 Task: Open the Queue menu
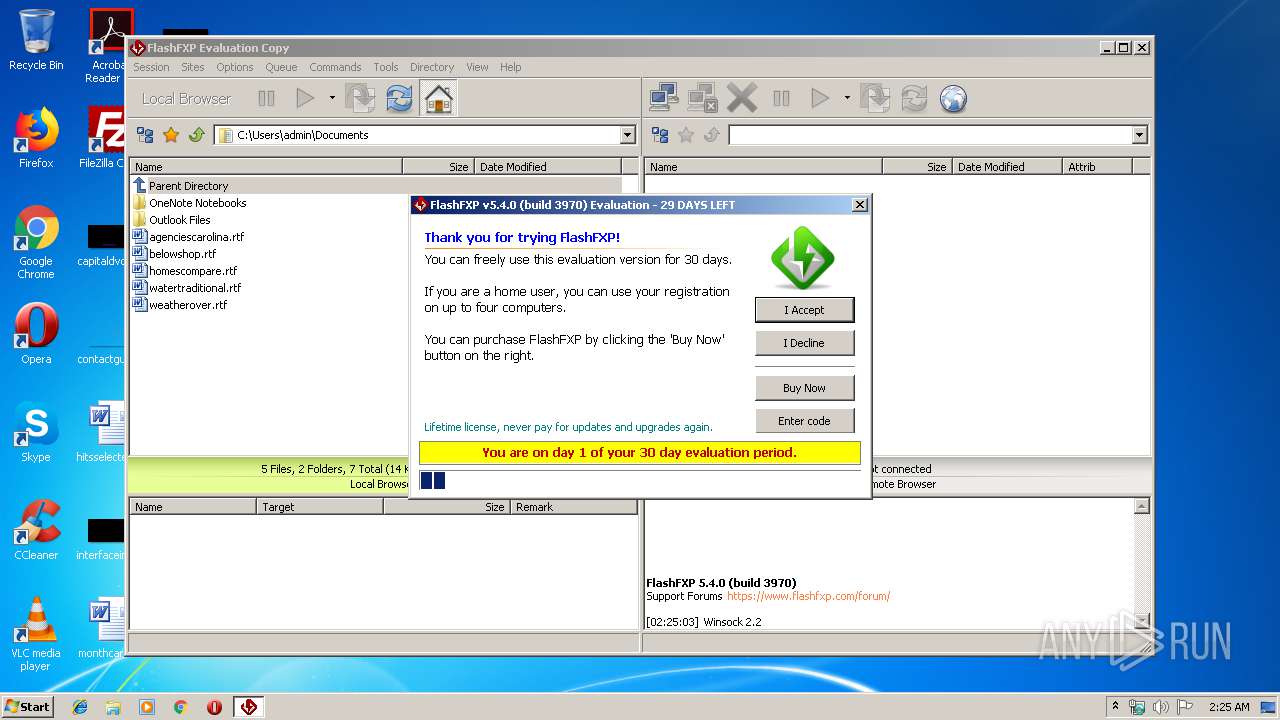click(x=281, y=67)
